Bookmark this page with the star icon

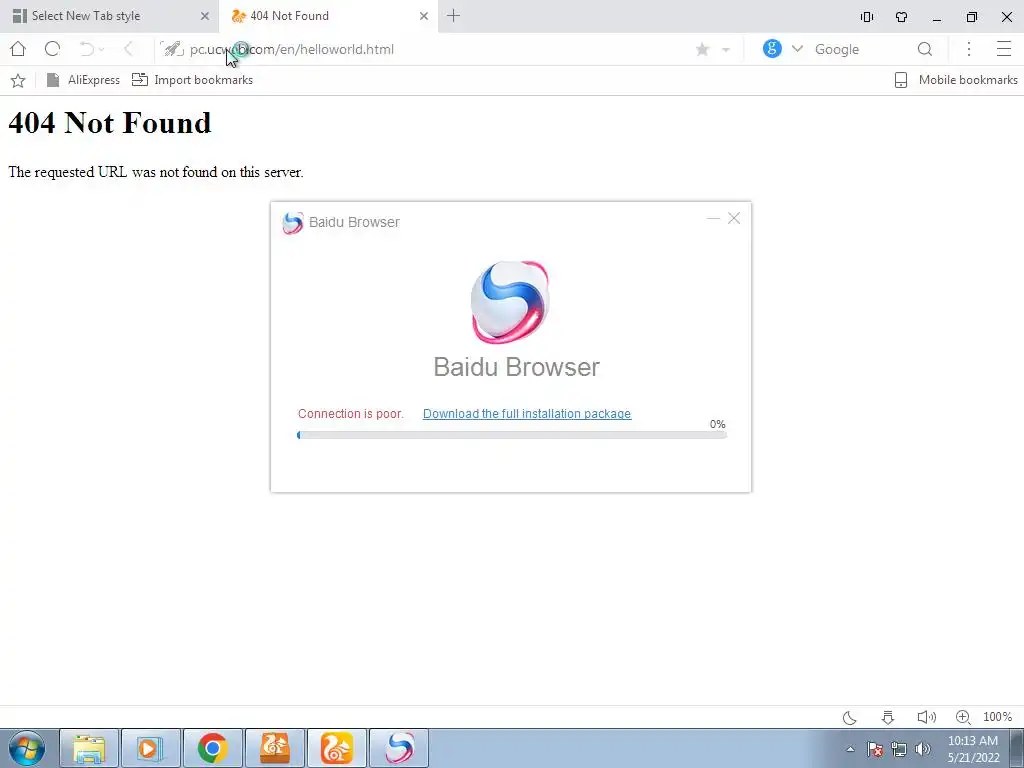tap(703, 50)
